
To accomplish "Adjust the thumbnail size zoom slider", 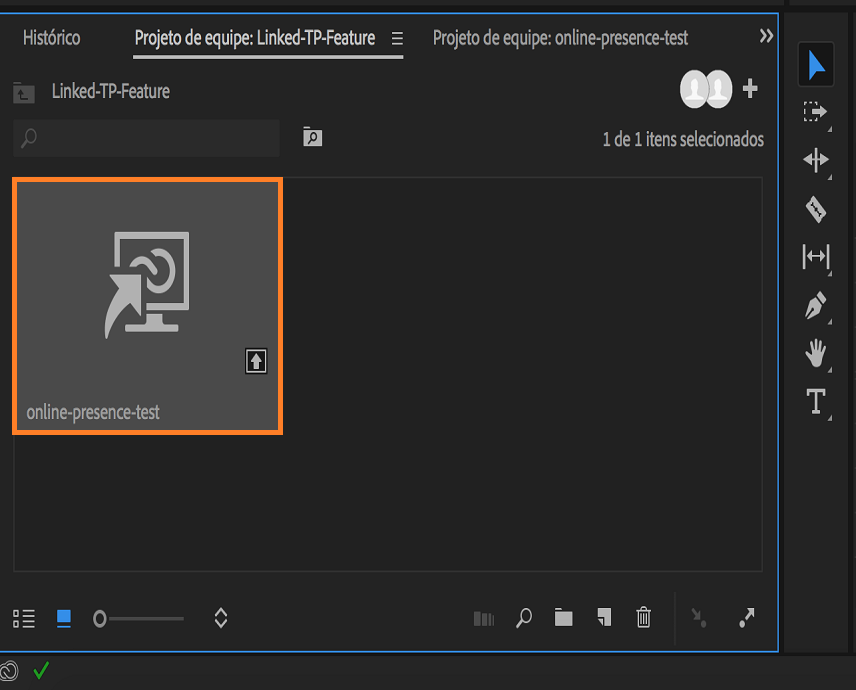I will tap(140, 618).
